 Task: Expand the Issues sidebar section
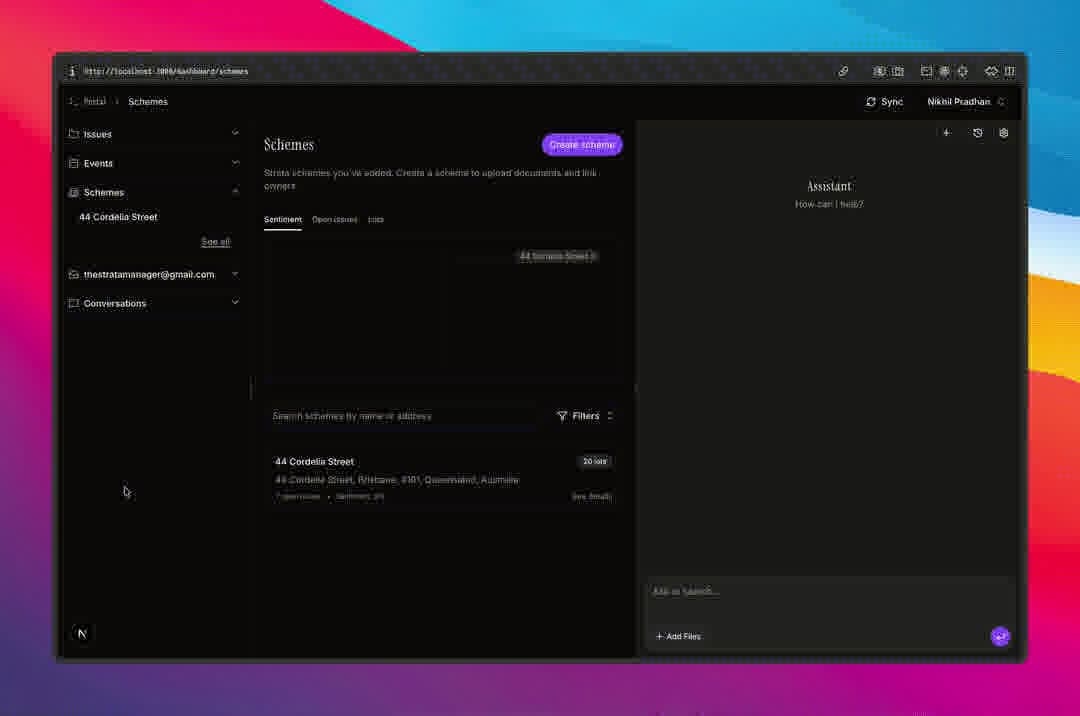pyautogui.click(x=235, y=133)
